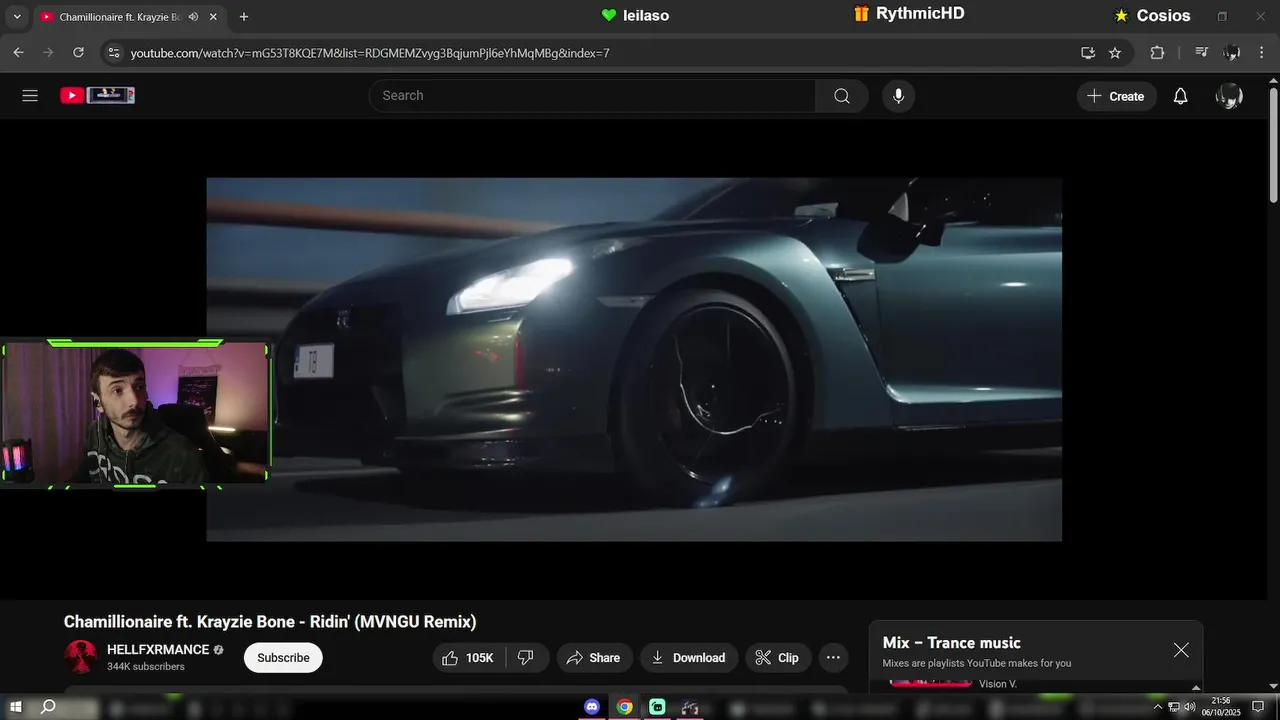This screenshot has height=720, width=1280.
Task: Open the Chrome three-dot menu
Action: click(1260, 52)
